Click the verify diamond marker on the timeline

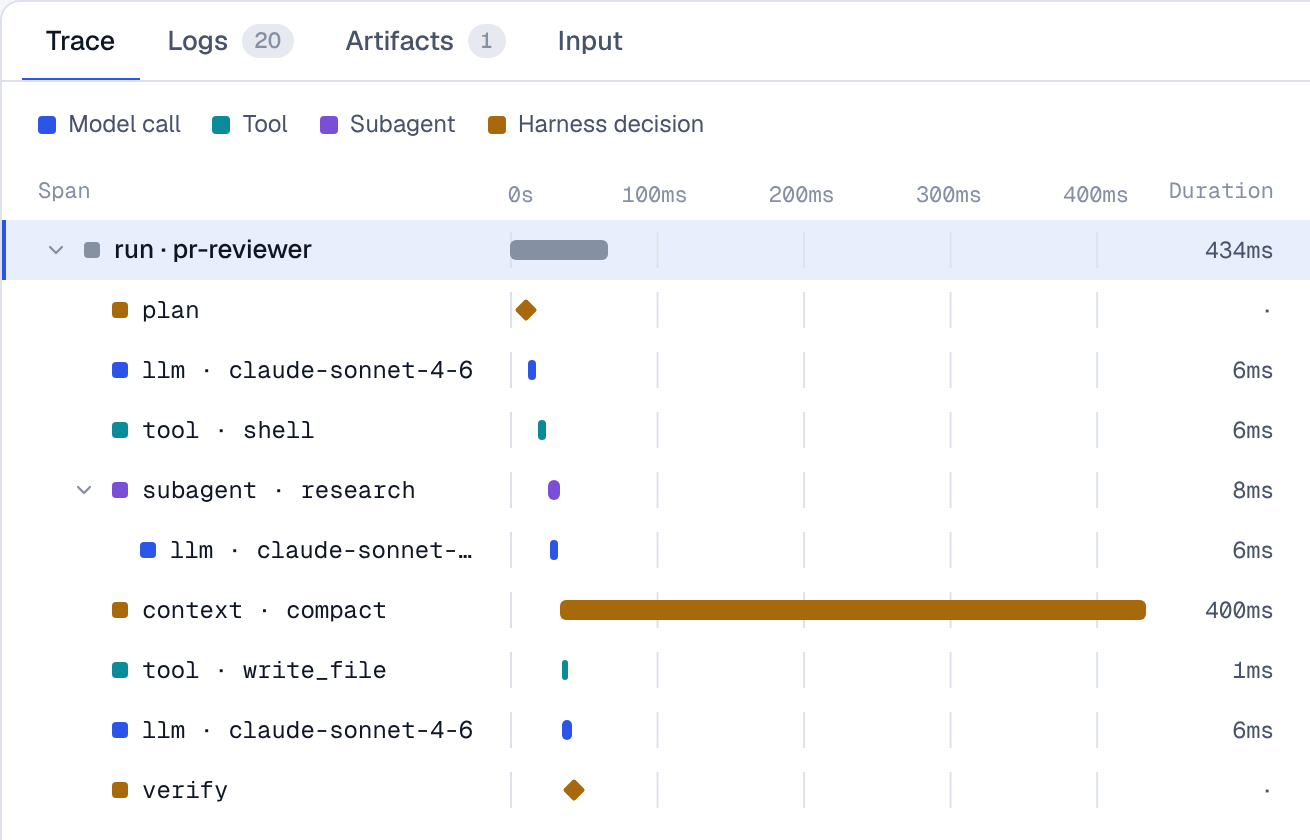point(573,790)
